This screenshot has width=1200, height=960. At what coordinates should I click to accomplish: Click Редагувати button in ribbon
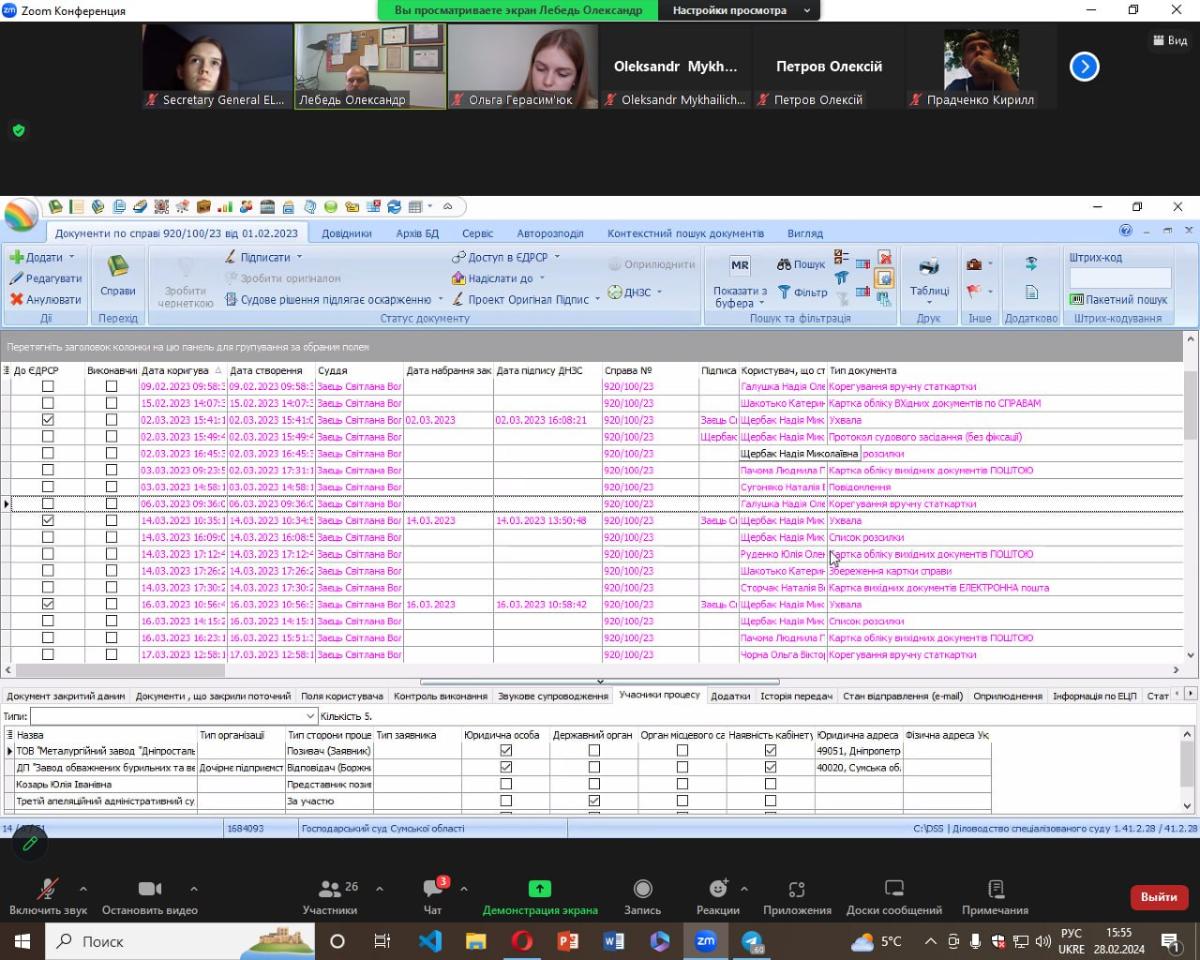(x=46, y=278)
